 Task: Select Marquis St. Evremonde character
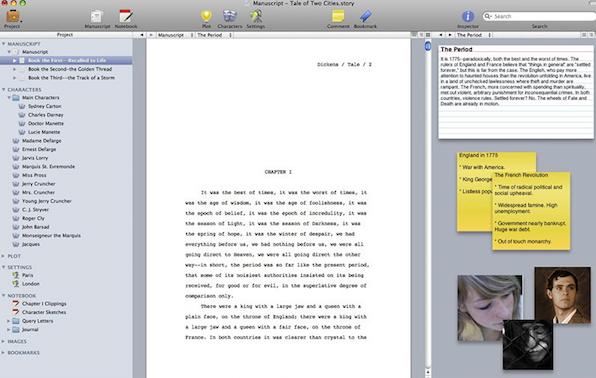point(48,167)
